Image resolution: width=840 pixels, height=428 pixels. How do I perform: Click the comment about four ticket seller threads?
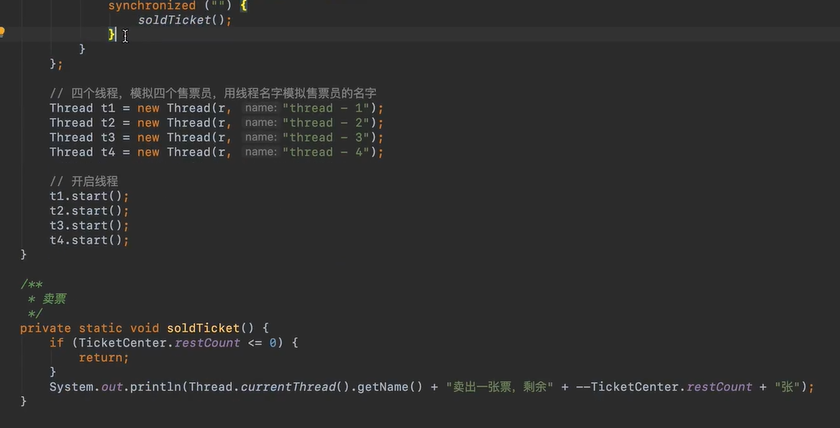click(x=212, y=93)
